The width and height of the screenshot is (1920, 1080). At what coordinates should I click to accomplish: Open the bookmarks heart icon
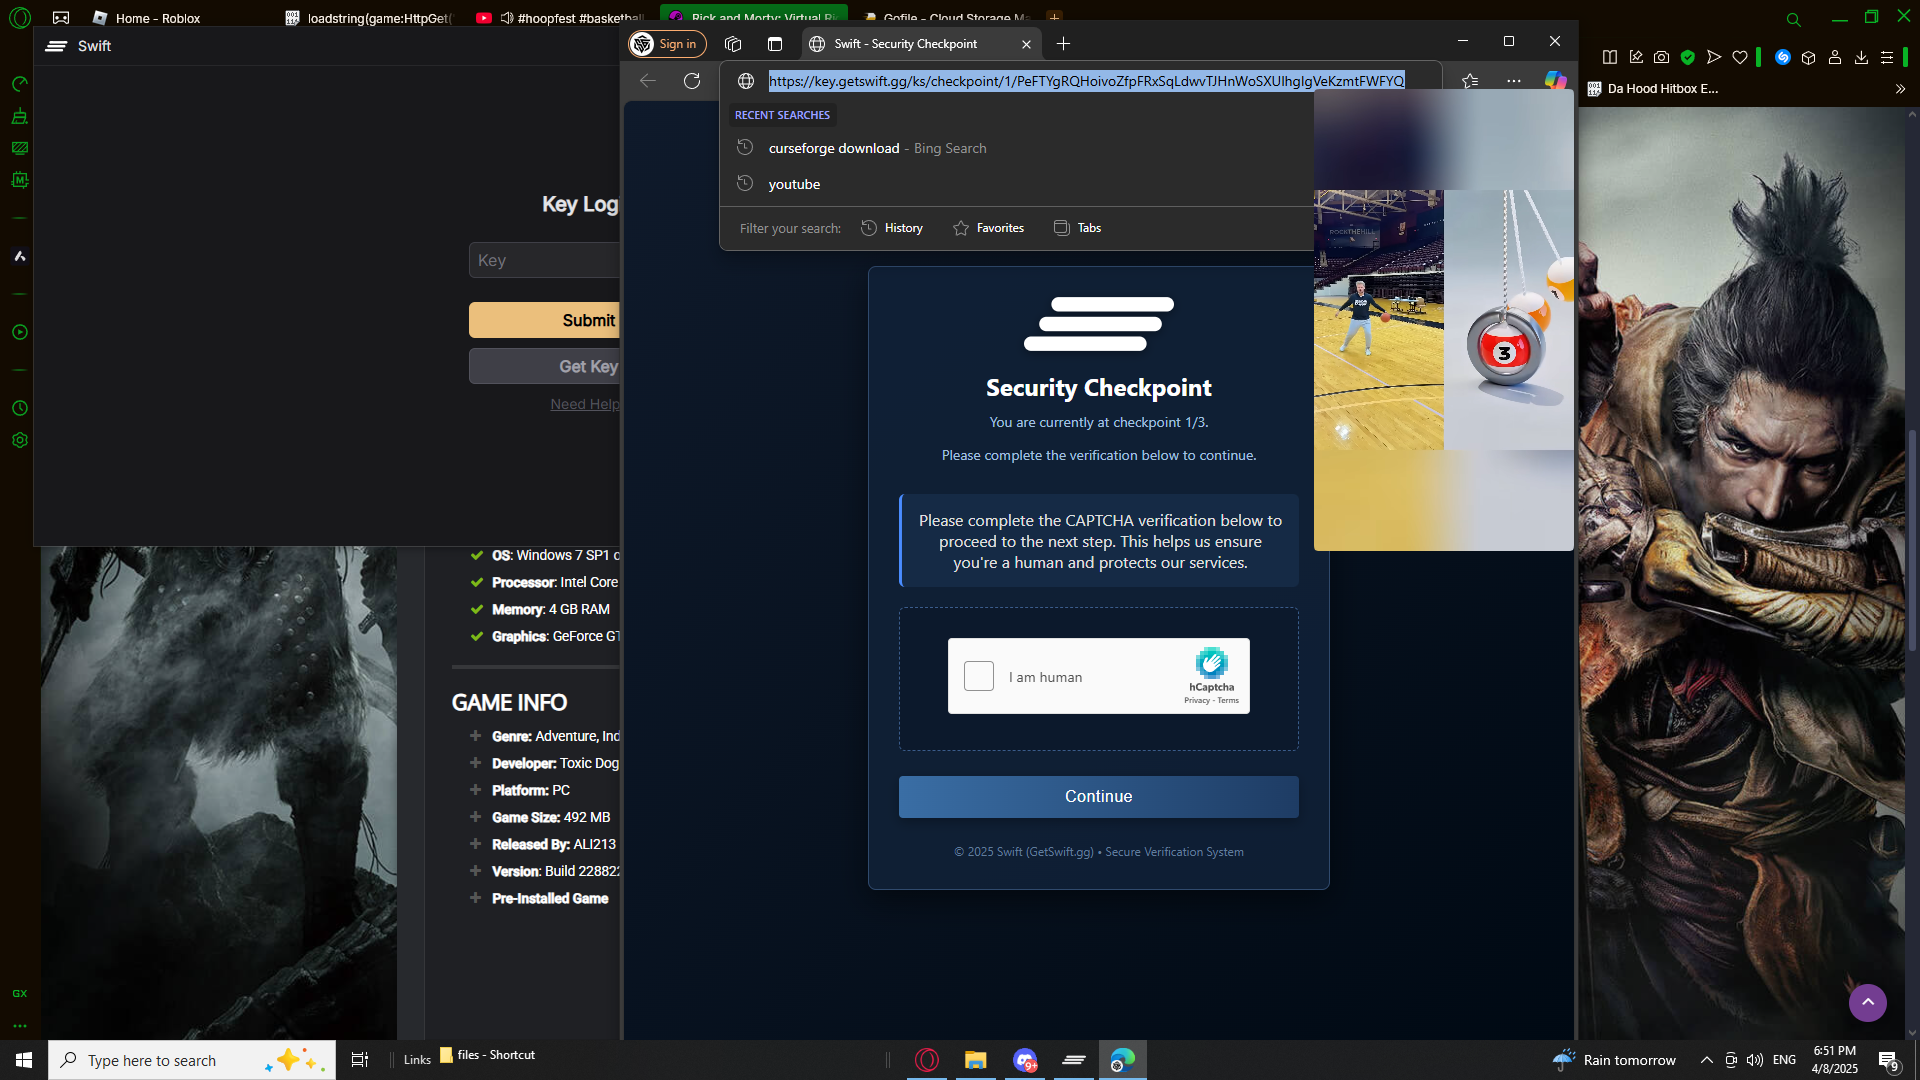[1740, 58]
